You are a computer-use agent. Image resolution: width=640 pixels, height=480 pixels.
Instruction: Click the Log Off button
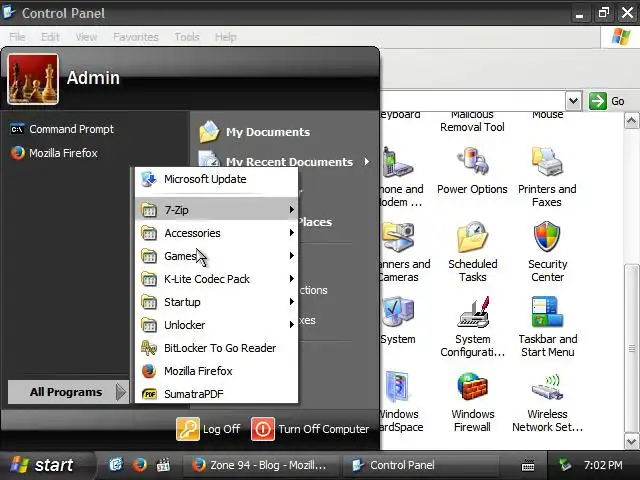click(208, 429)
